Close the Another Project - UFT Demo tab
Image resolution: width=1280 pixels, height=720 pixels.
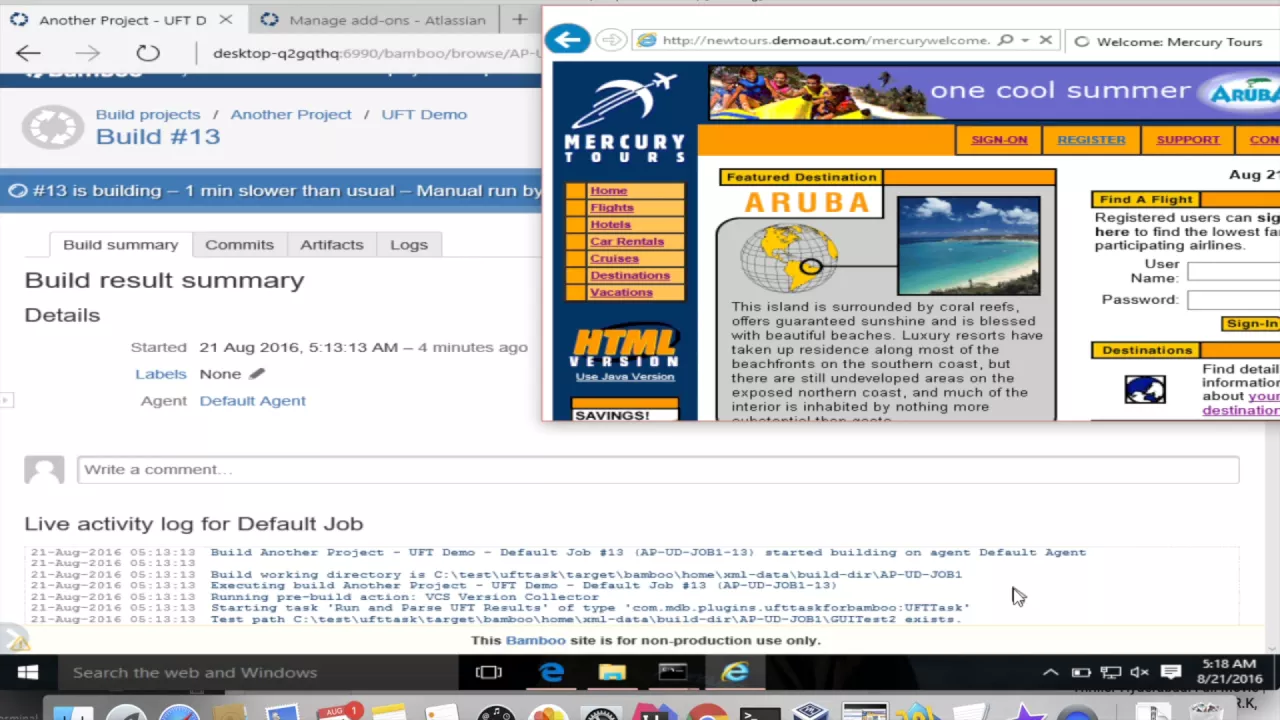point(225,19)
